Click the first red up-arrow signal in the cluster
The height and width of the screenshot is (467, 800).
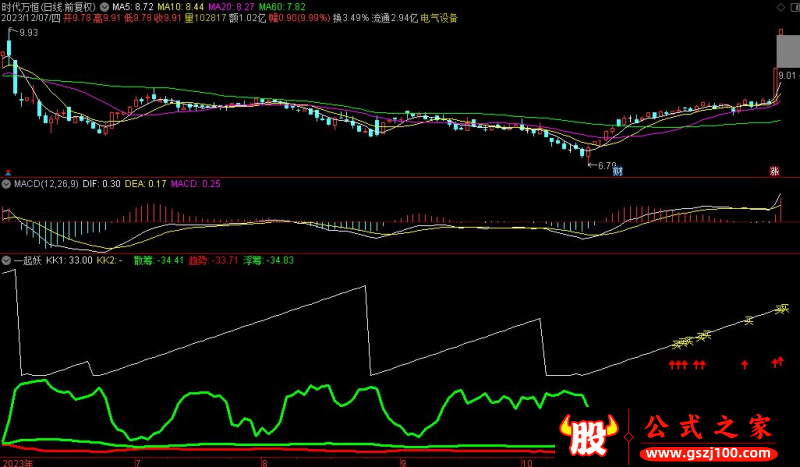pyautogui.click(x=671, y=366)
